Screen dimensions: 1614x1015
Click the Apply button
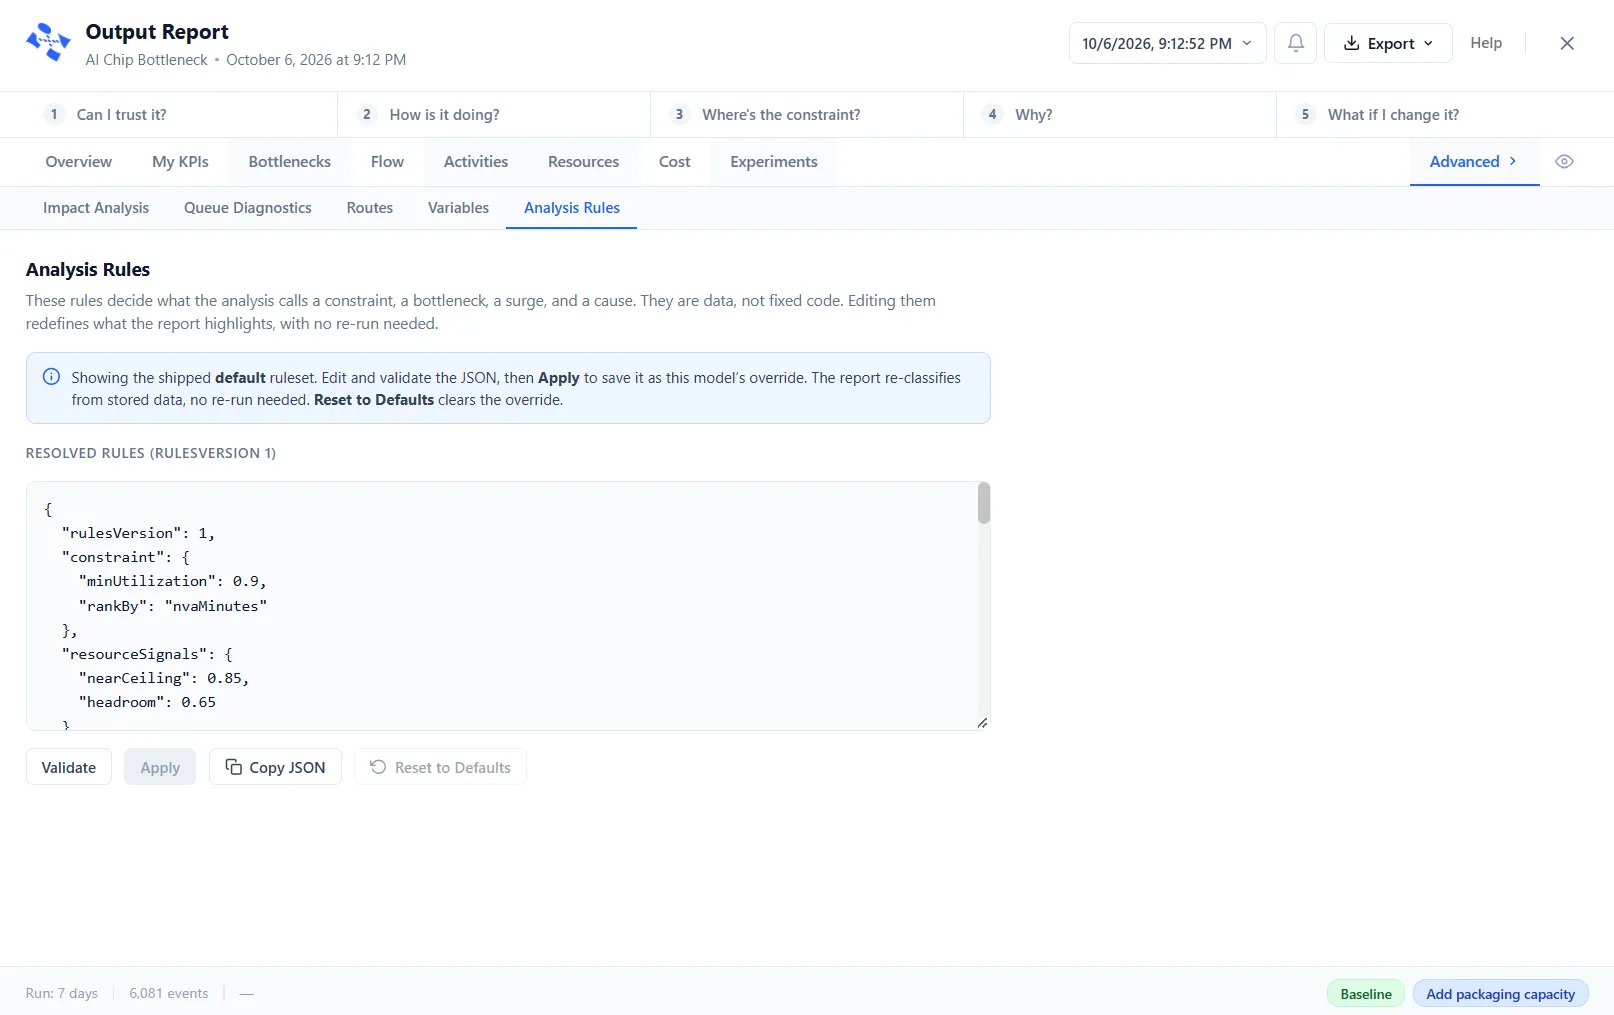(160, 767)
